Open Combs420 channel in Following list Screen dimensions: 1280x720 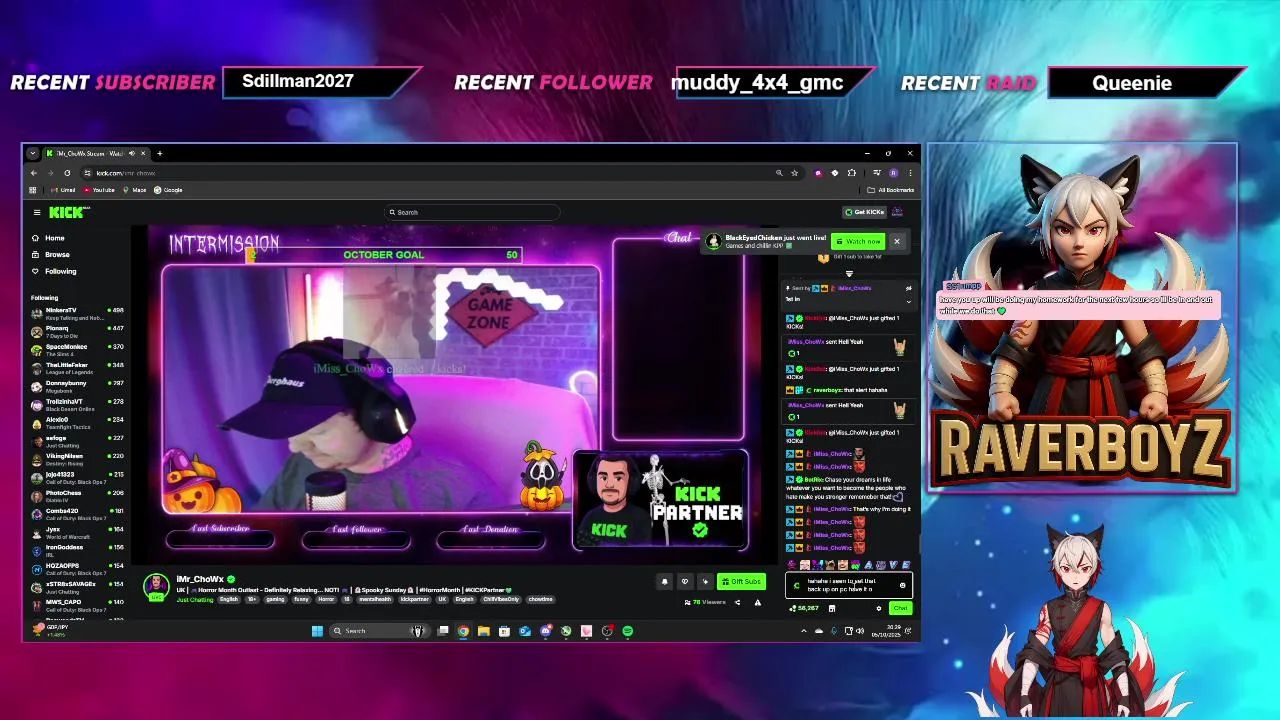point(78,514)
